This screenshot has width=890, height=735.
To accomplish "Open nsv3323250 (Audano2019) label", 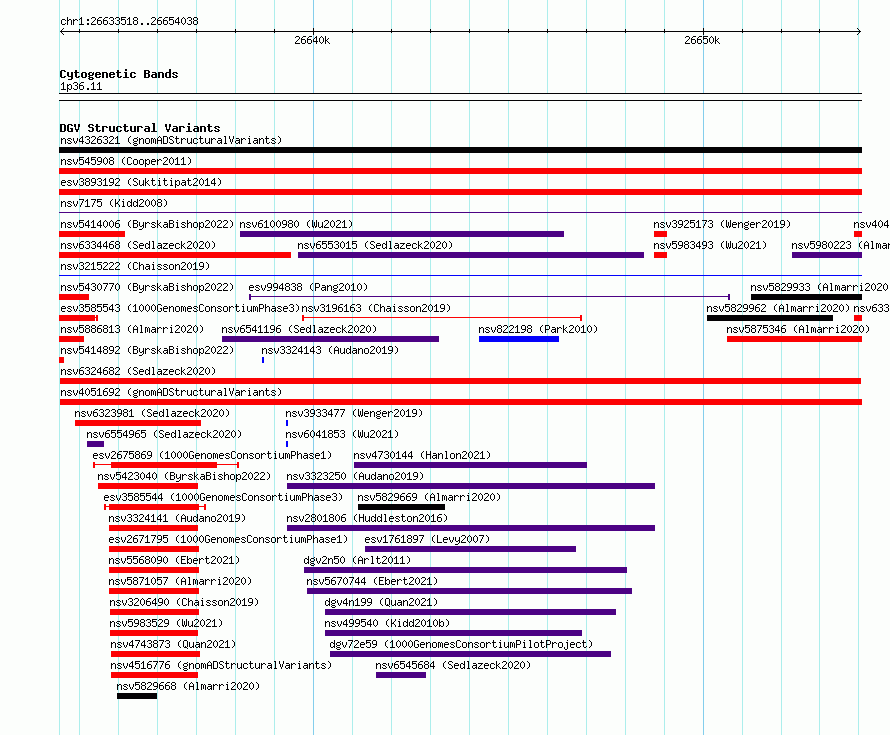I will tap(355, 476).
